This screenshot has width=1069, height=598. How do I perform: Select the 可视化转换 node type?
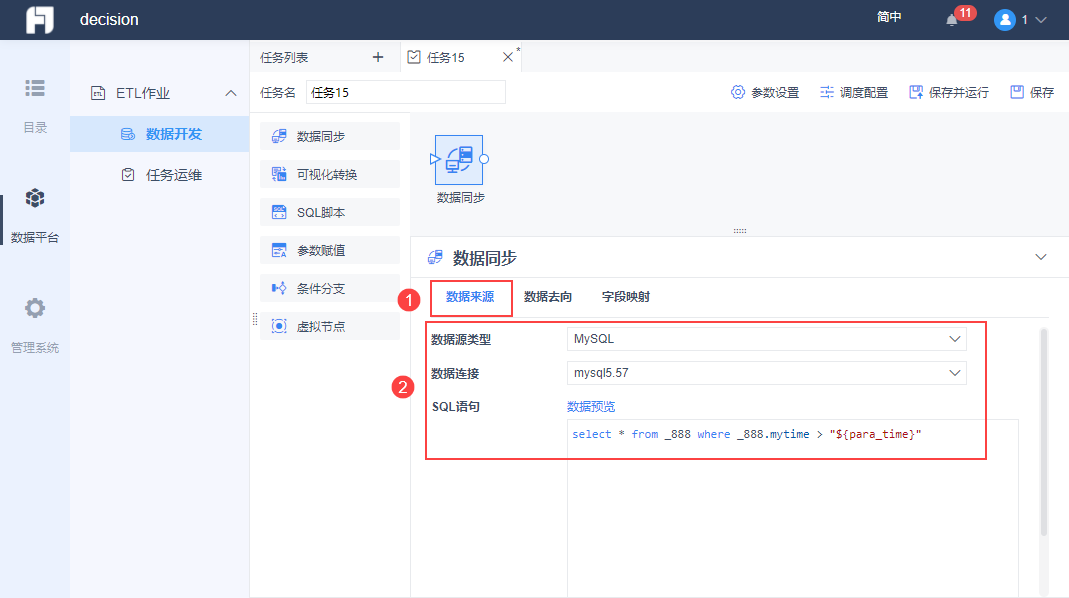[x=330, y=175]
